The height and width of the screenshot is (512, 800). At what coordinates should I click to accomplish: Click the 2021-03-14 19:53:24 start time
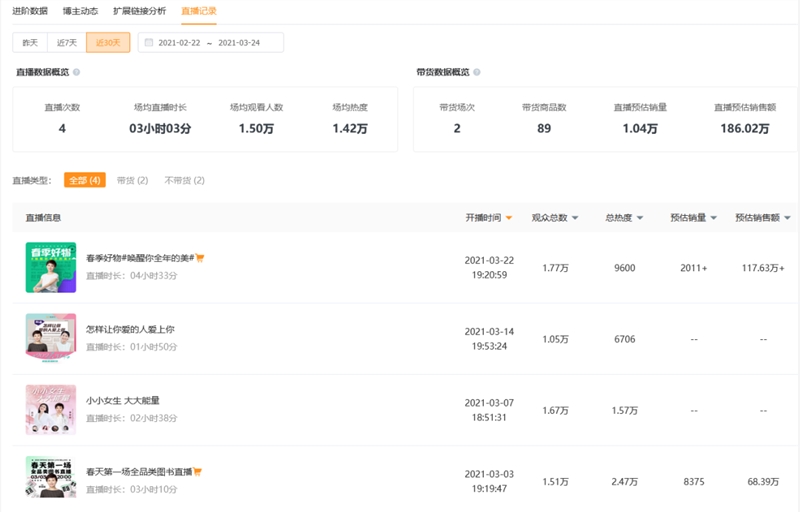pos(489,339)
